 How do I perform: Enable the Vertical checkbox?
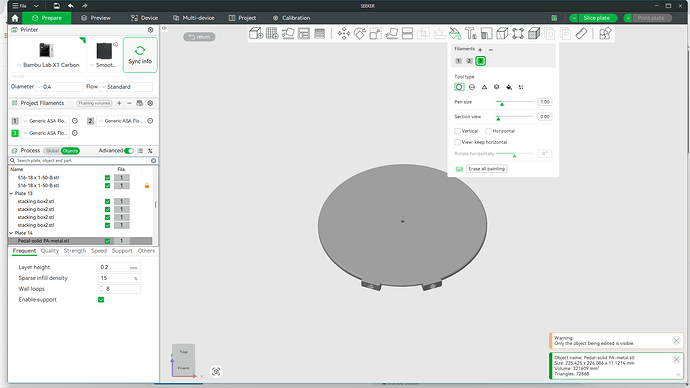458,131
